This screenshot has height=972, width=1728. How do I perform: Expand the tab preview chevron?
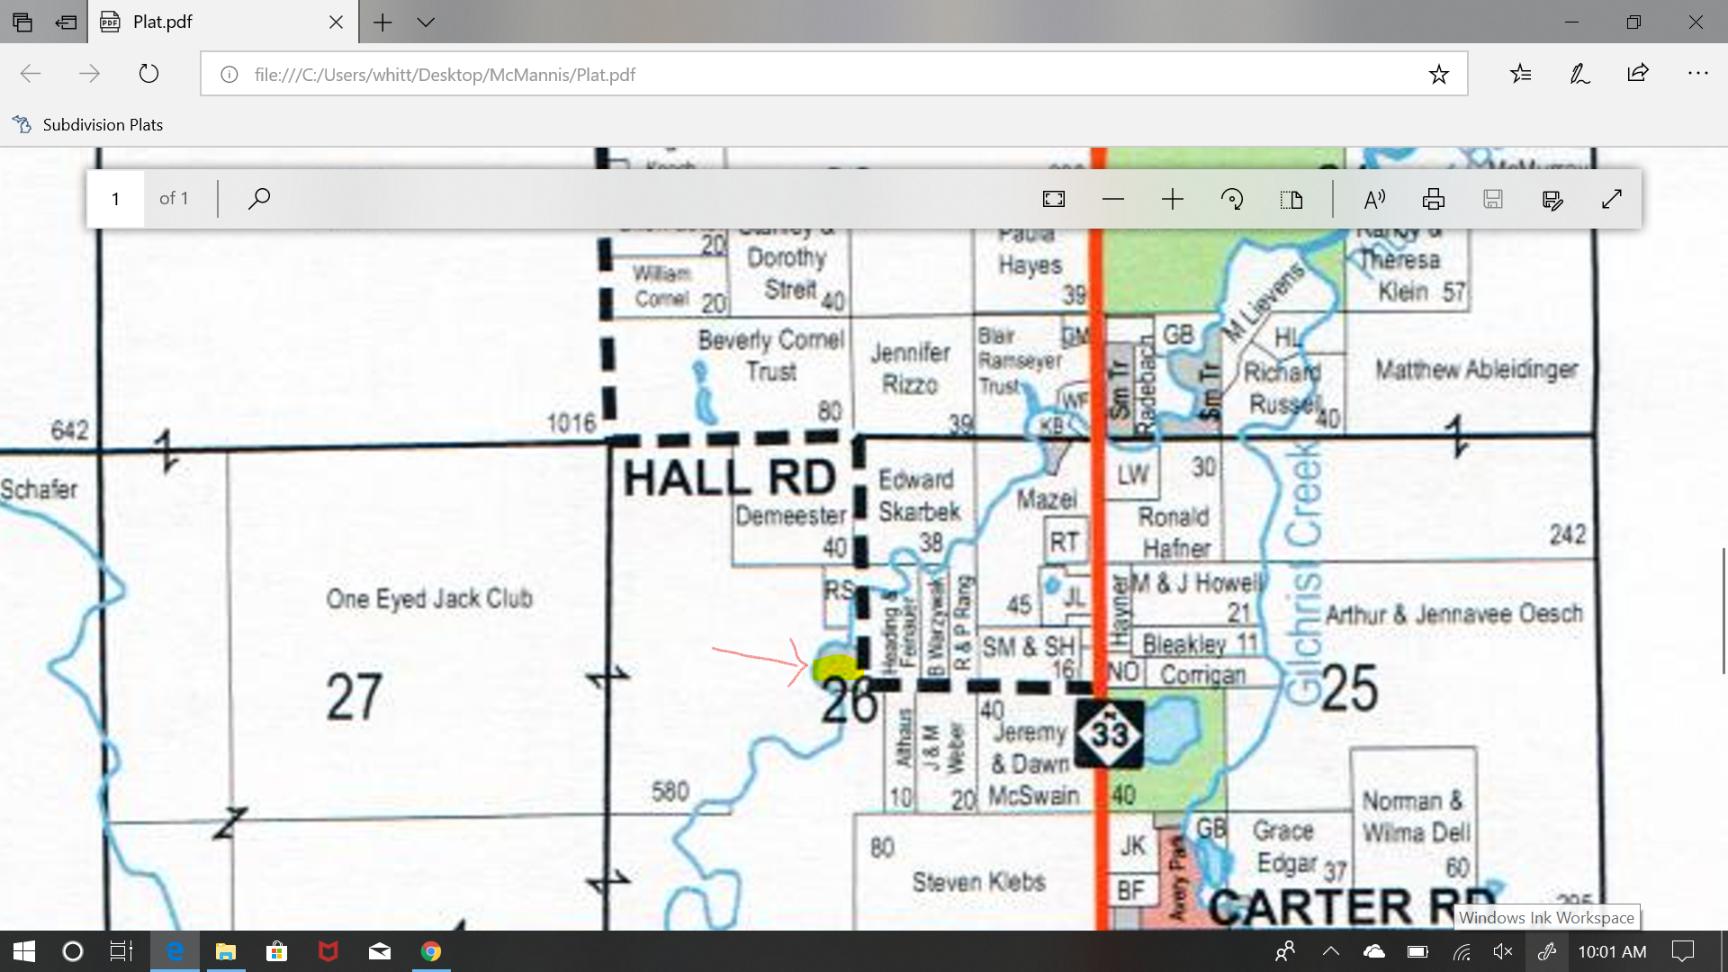[426, 21]
